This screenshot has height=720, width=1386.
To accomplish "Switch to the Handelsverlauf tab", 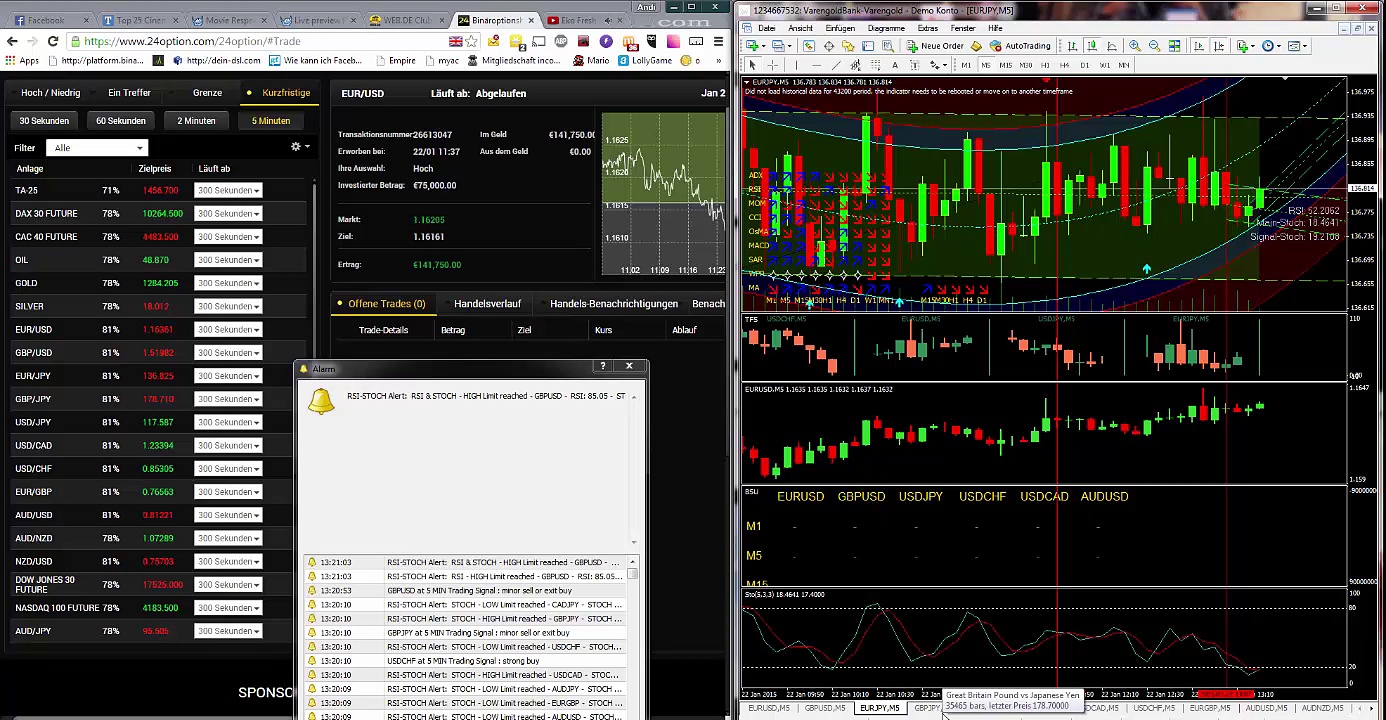I will (x=487, y=304).
